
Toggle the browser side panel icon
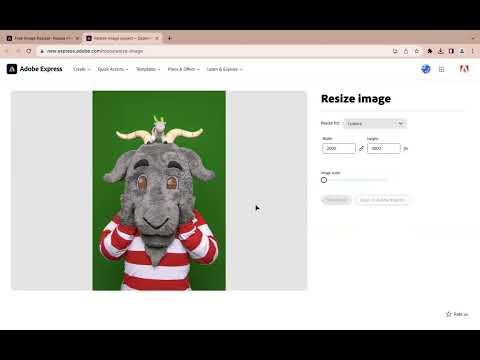click(451, 51)
